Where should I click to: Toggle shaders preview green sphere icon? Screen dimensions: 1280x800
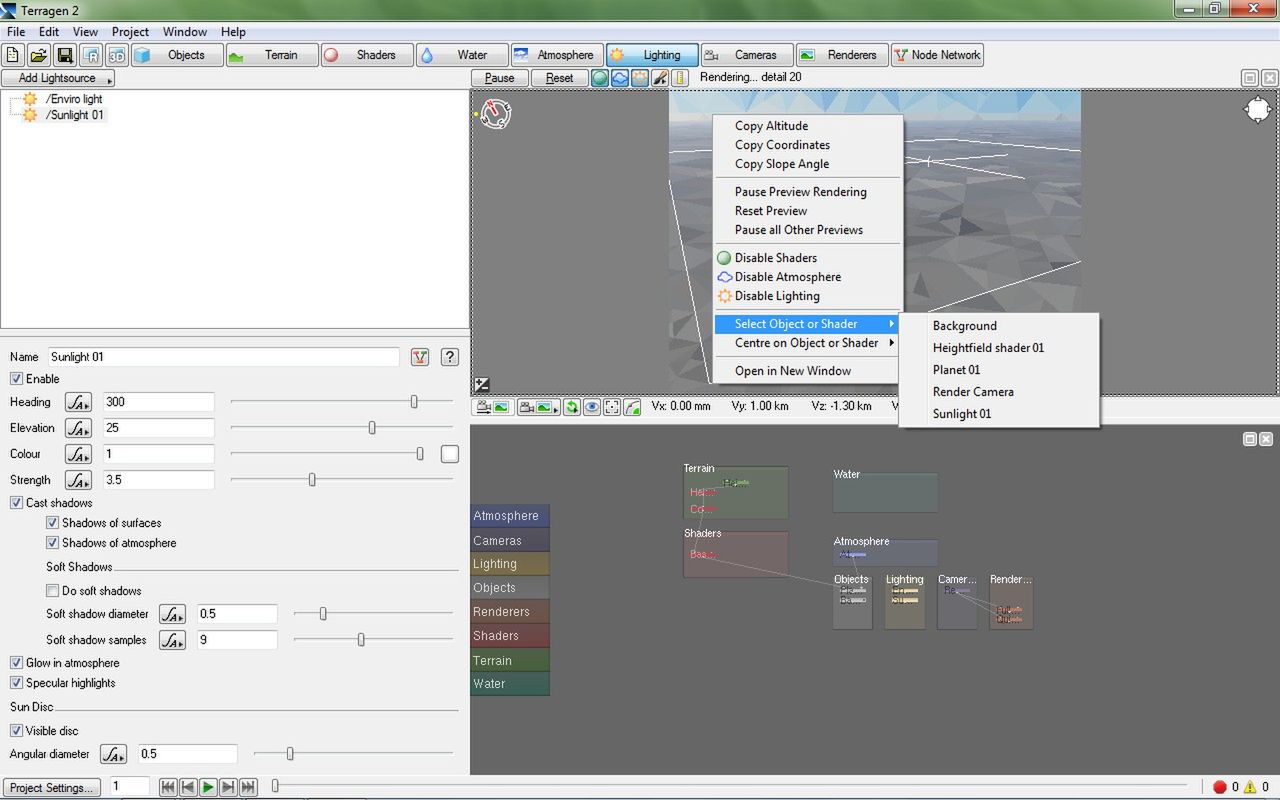pos(600,78)
